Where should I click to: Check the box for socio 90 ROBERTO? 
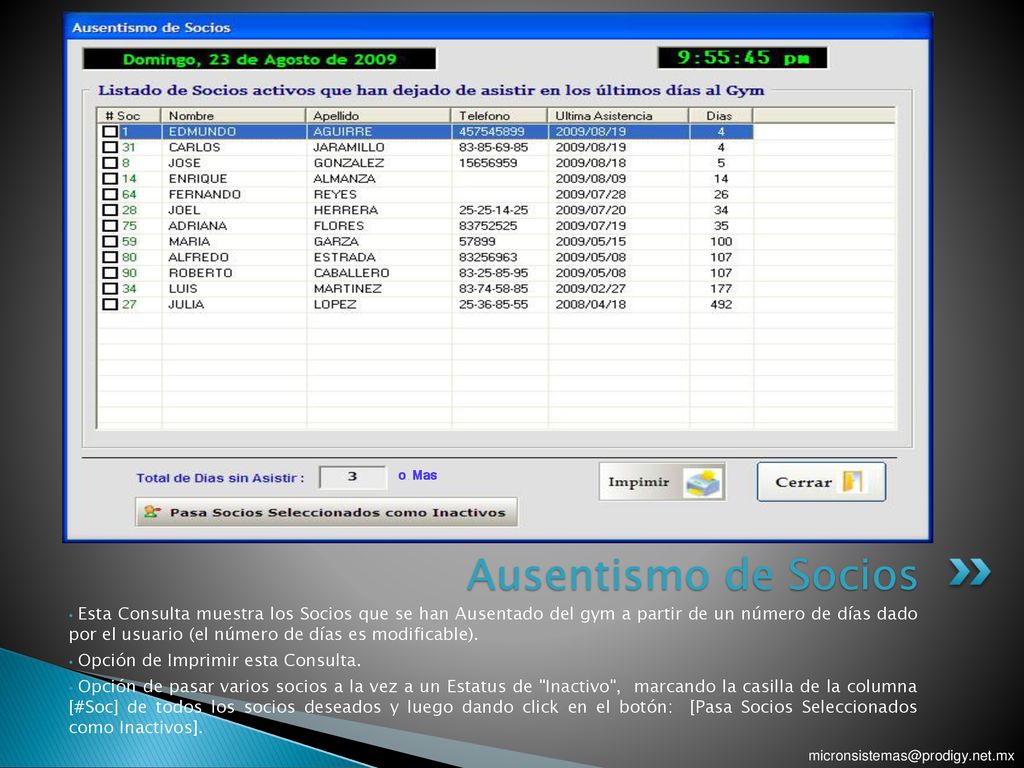click(110, 272)
